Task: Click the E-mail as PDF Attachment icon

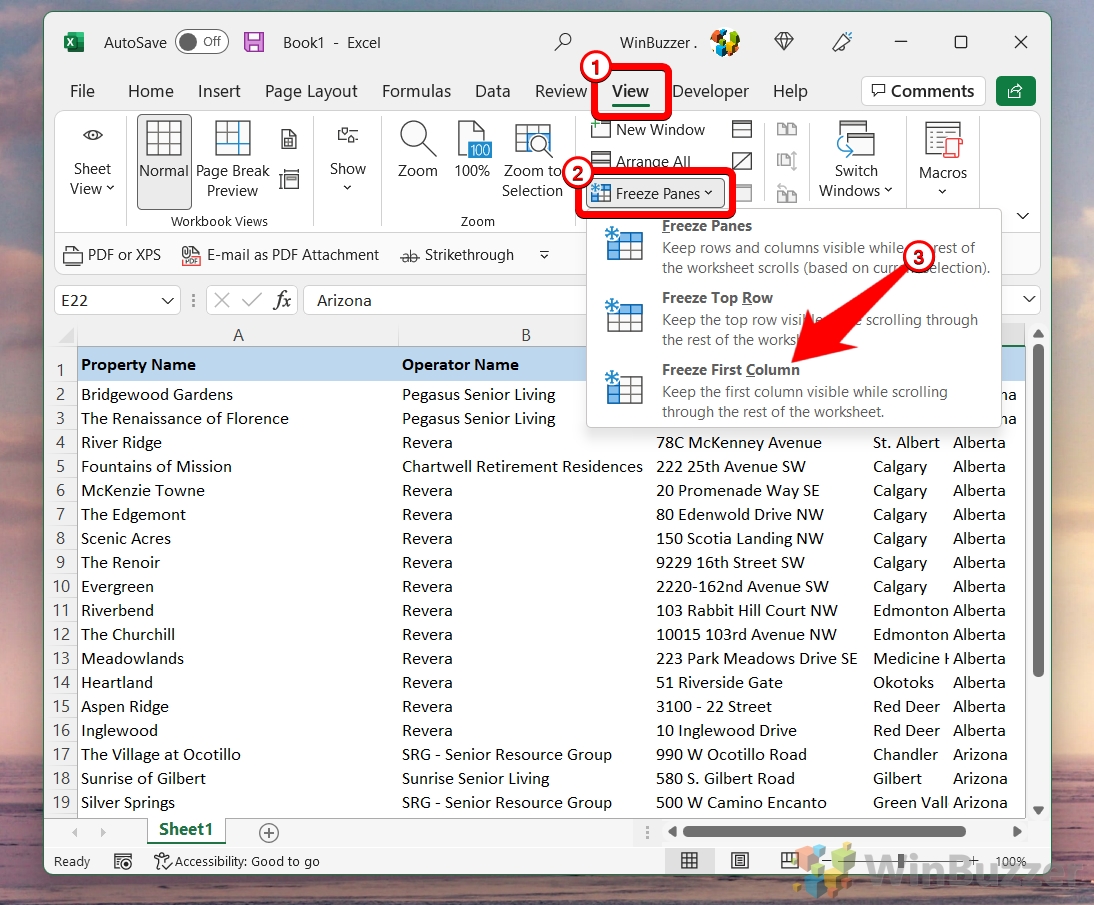Action: pyautogui.click(x=281, y=254)
